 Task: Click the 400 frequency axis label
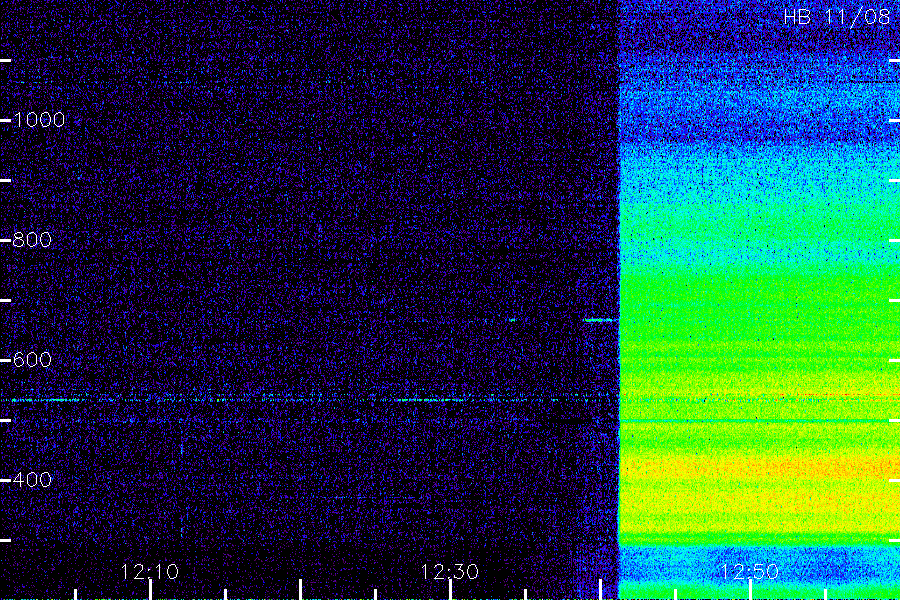click(32, 479)
